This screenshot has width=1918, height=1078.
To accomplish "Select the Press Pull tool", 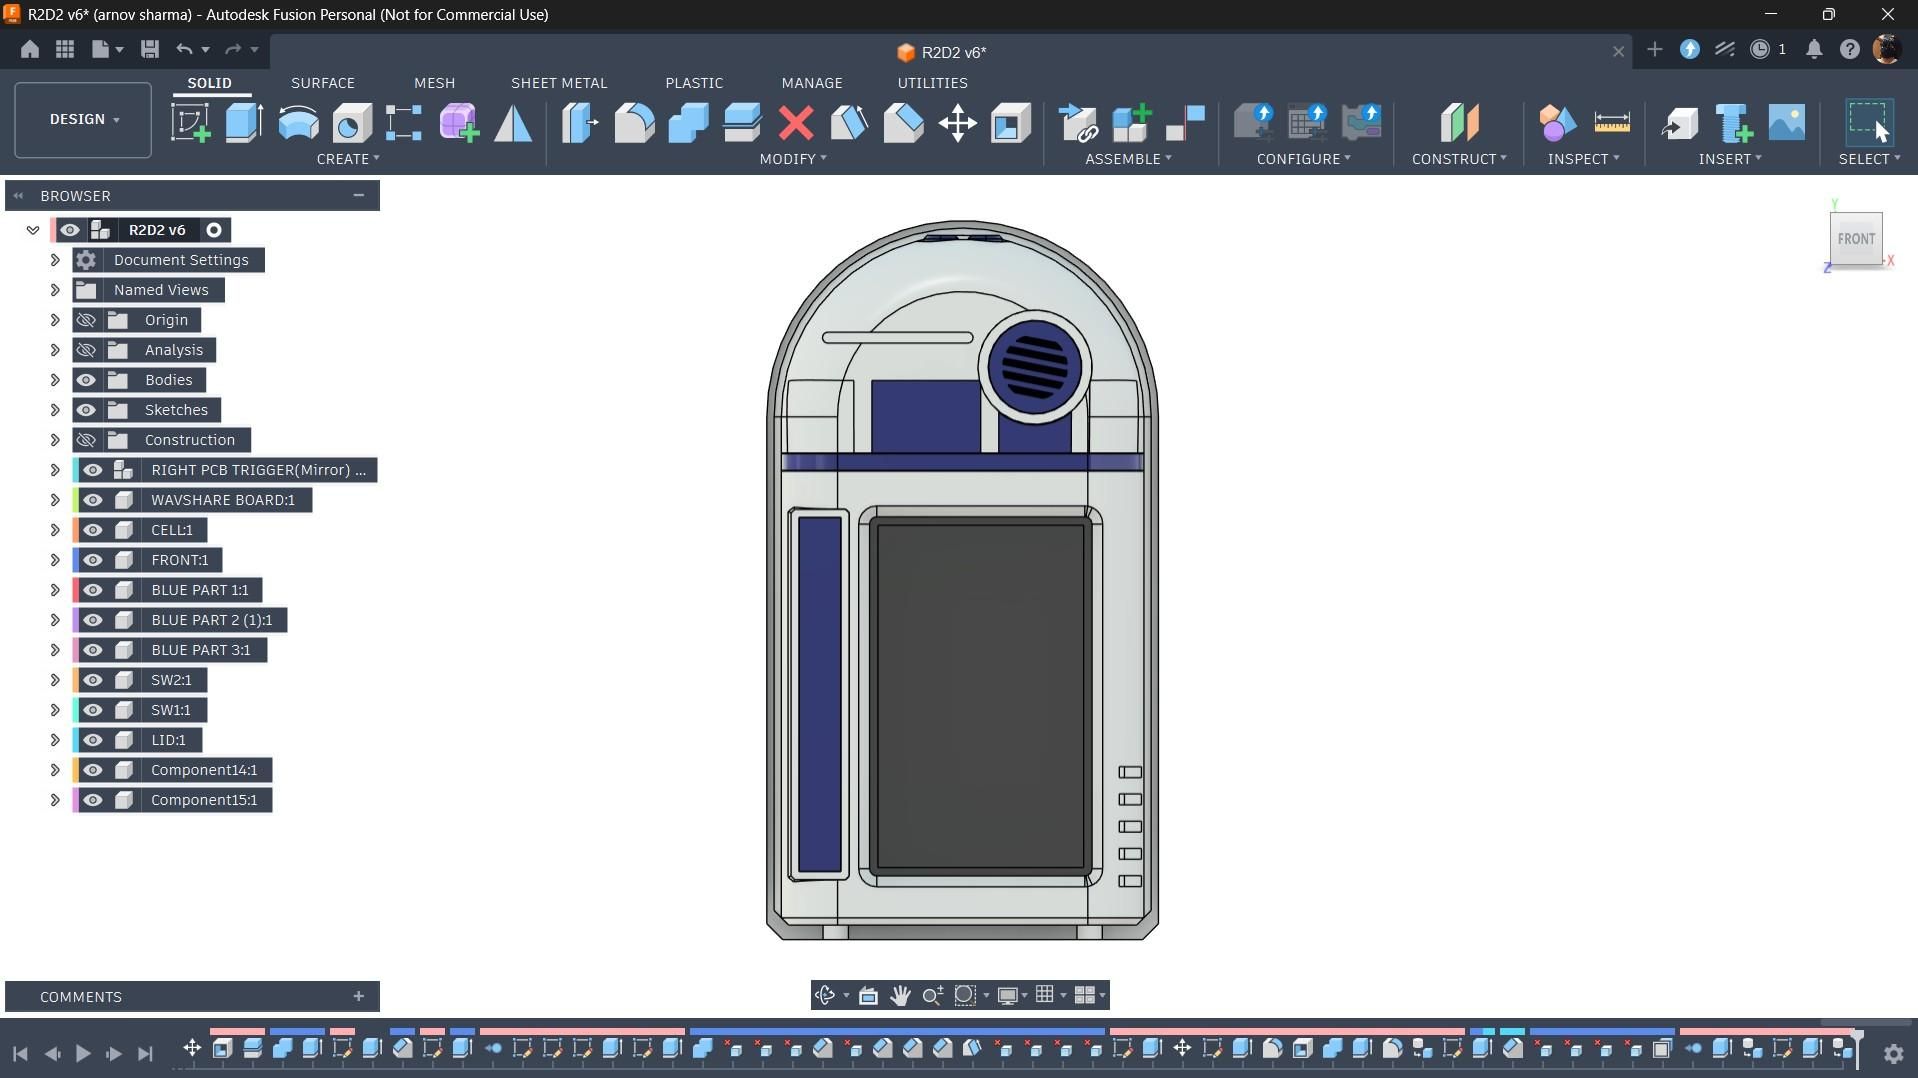I will pyautogui.click(x=580, y=123).
